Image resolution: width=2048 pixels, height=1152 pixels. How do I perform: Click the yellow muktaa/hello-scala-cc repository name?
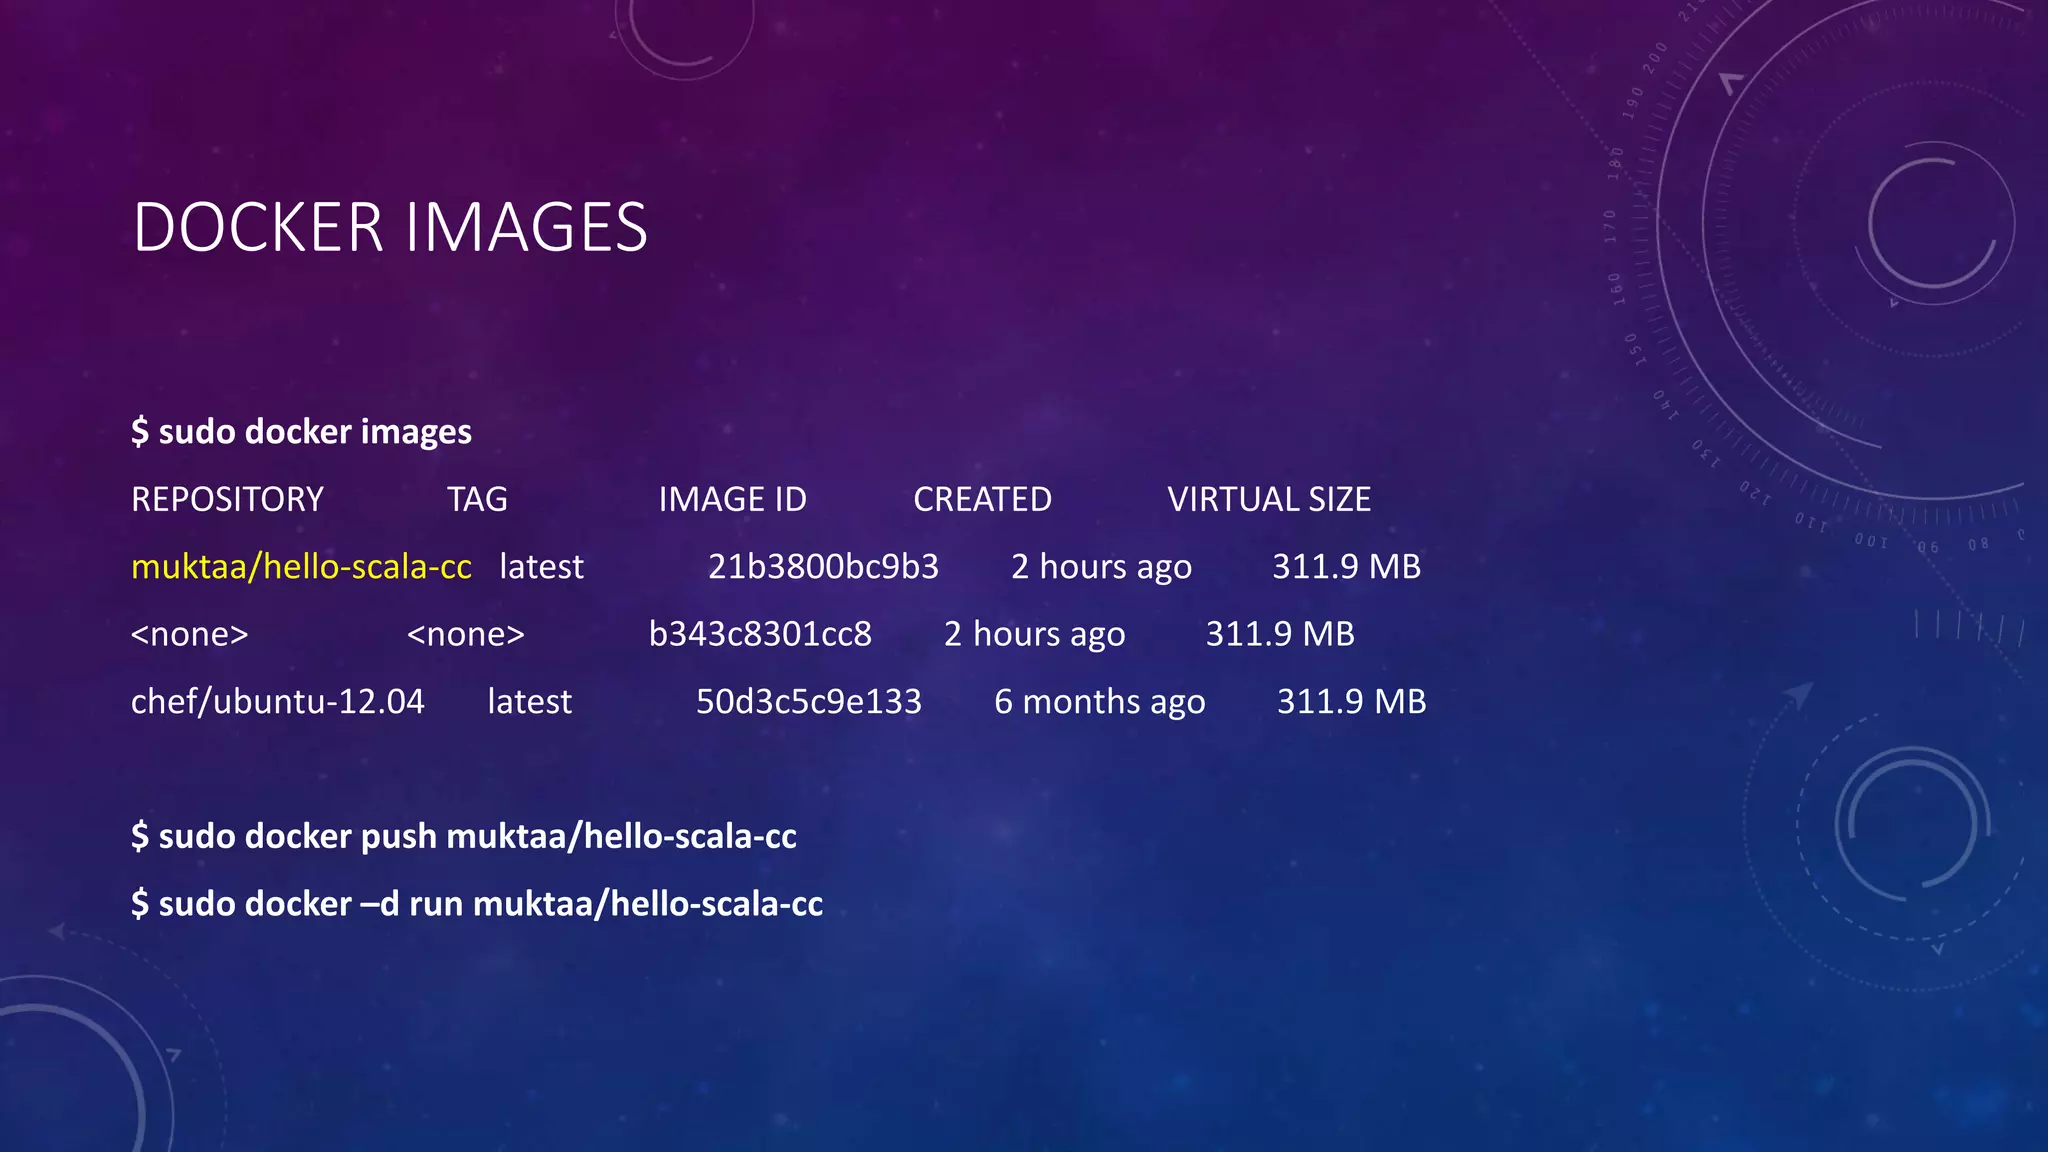pos(301,567)
